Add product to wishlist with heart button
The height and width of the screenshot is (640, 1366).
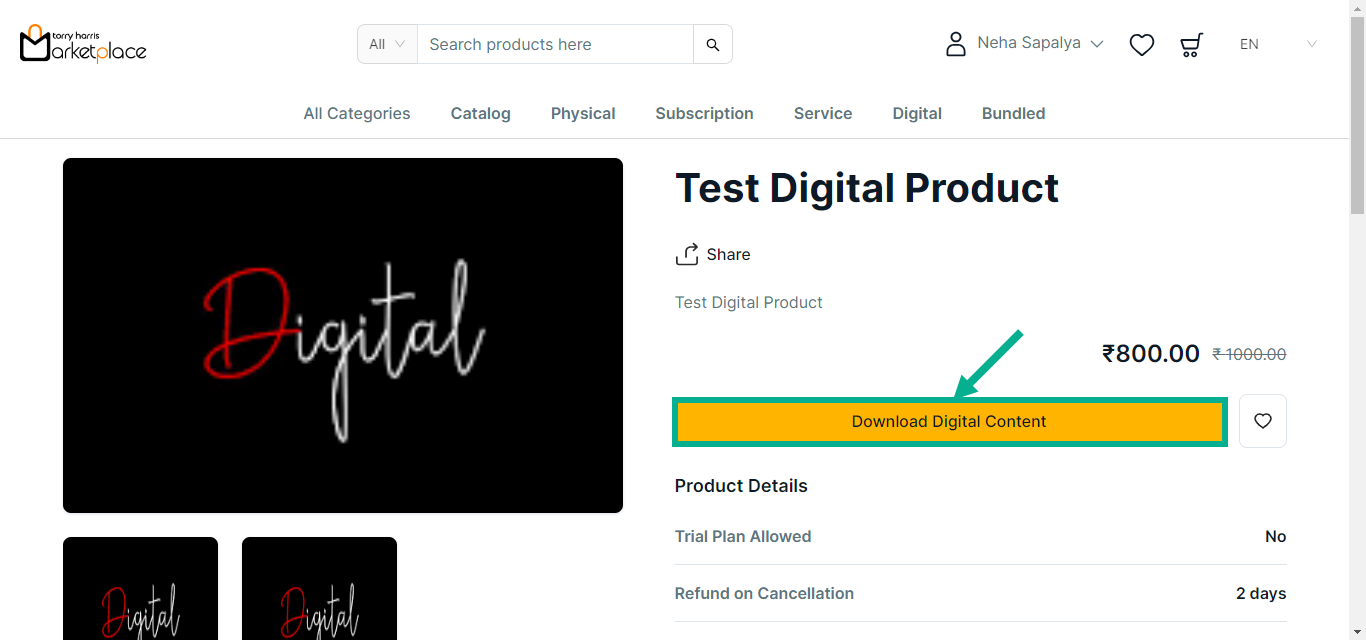[x=1262, y=421]
